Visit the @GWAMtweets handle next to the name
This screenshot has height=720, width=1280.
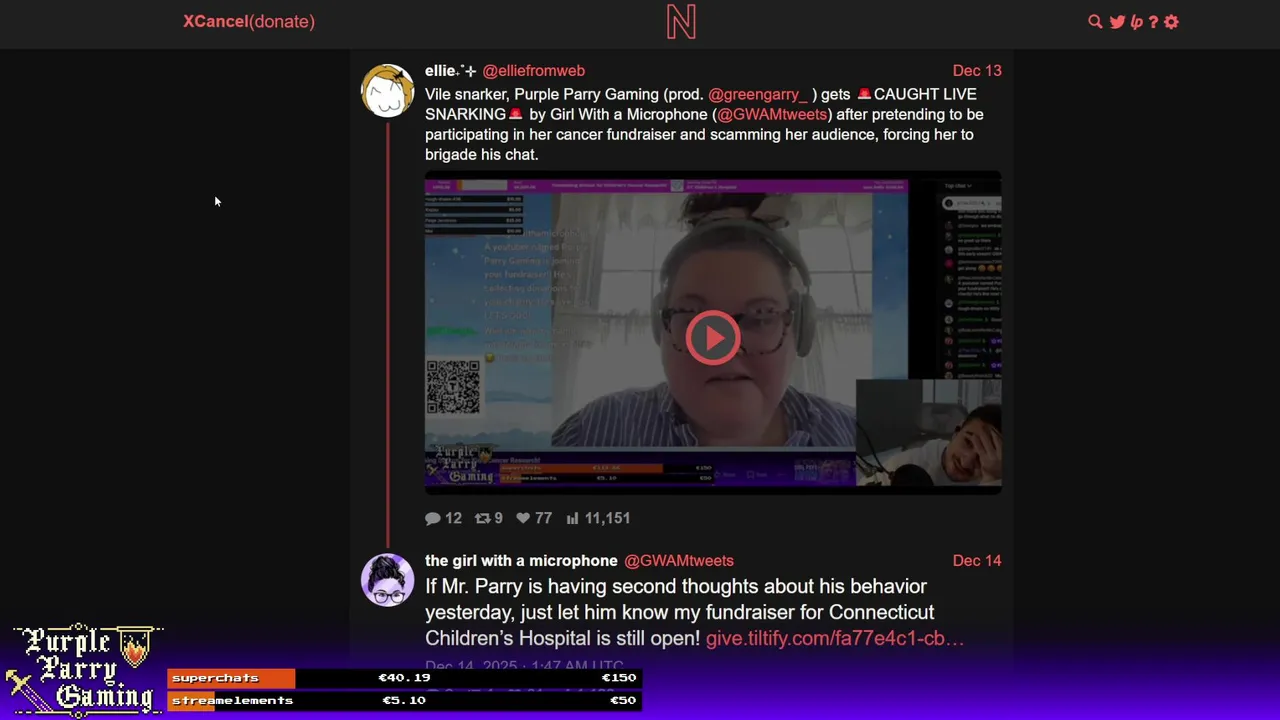tap(679, 561)
